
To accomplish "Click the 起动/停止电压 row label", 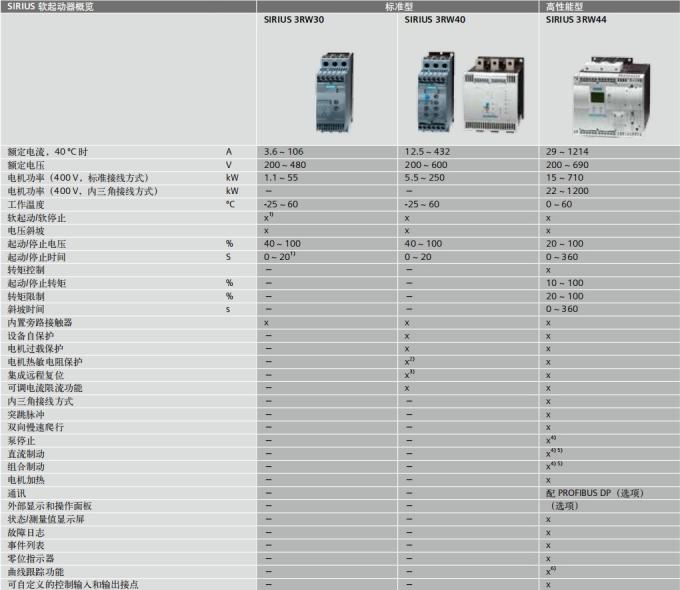I will pos(36,244).
